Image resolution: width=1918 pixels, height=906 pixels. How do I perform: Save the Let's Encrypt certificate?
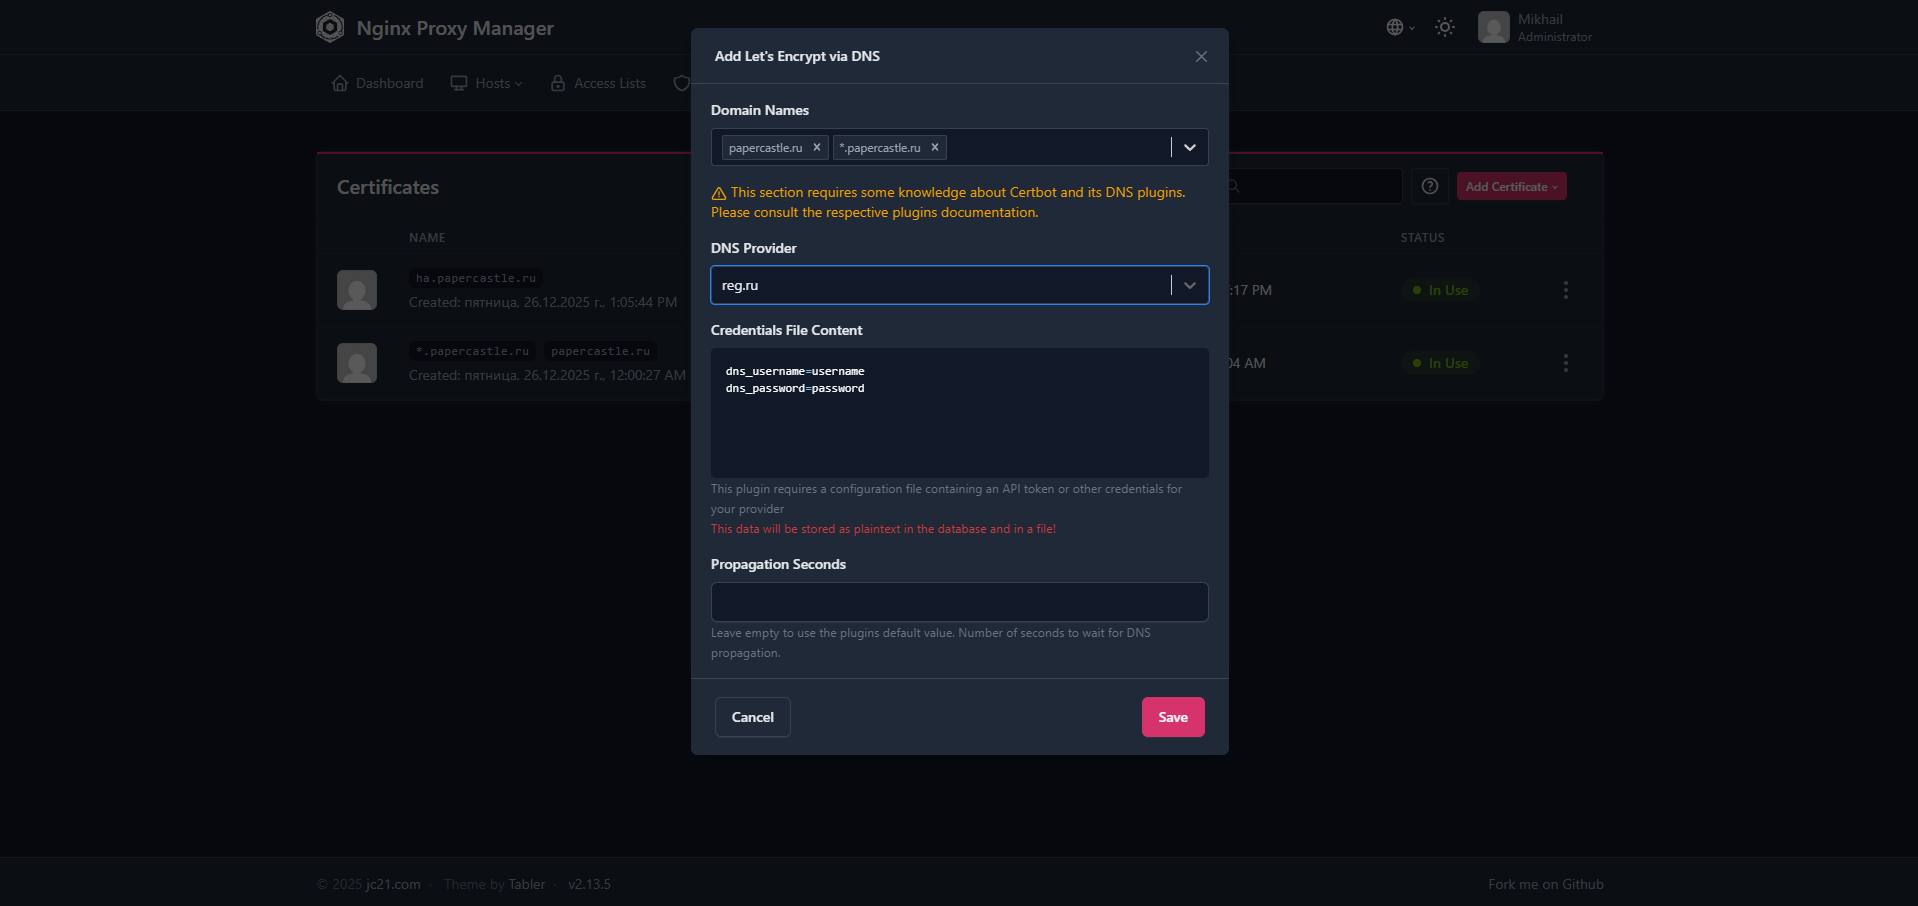click(x=1173, y=717)
